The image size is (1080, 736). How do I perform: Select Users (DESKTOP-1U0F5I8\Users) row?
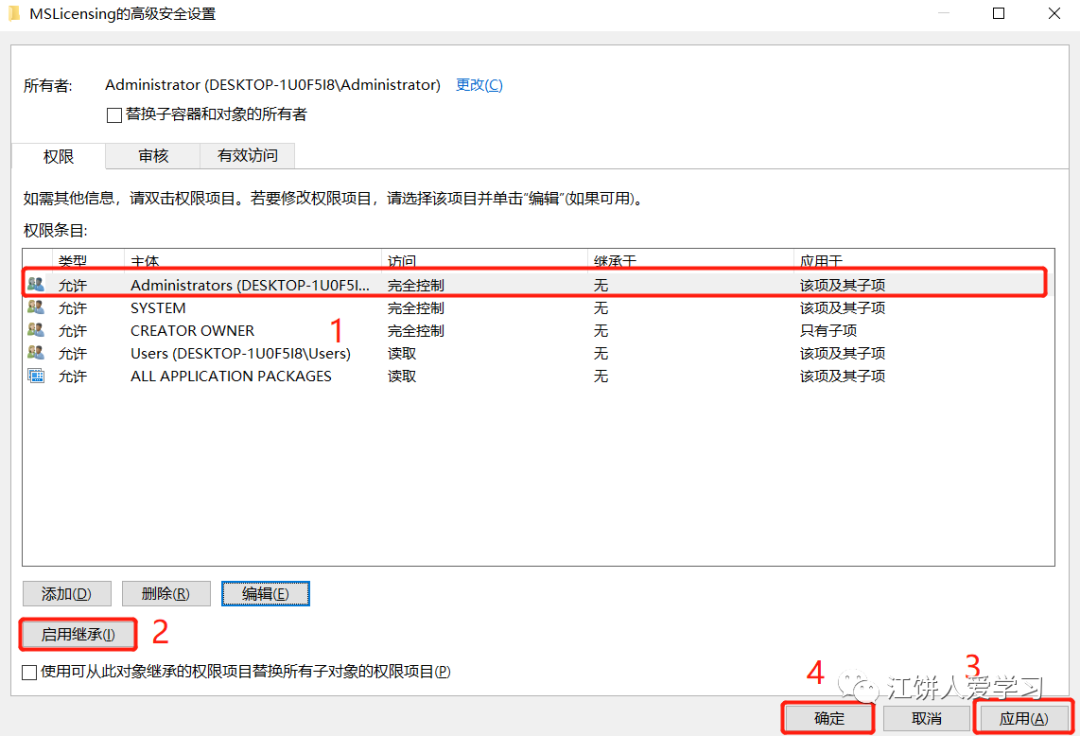click(x=538, y=353)
